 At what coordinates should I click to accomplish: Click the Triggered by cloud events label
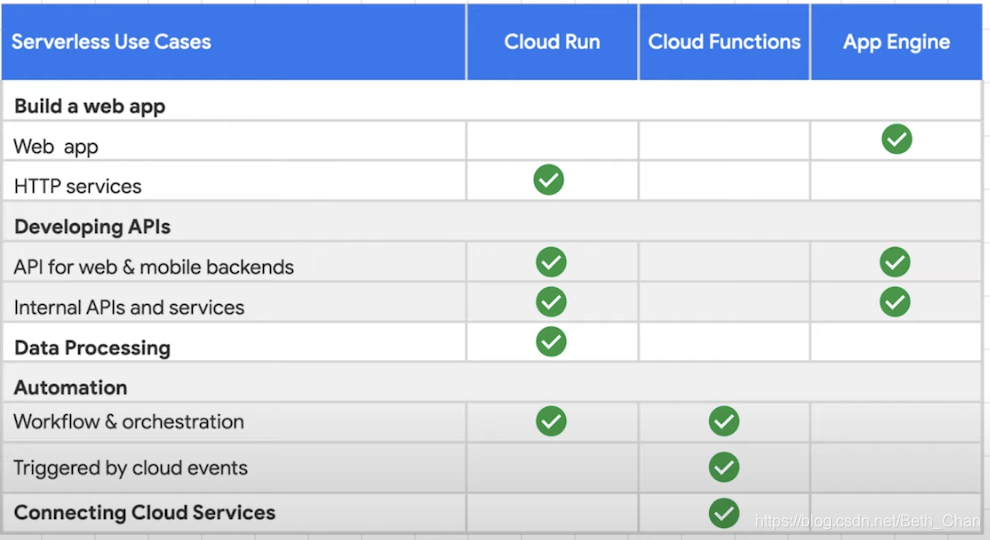click(130, 468)
